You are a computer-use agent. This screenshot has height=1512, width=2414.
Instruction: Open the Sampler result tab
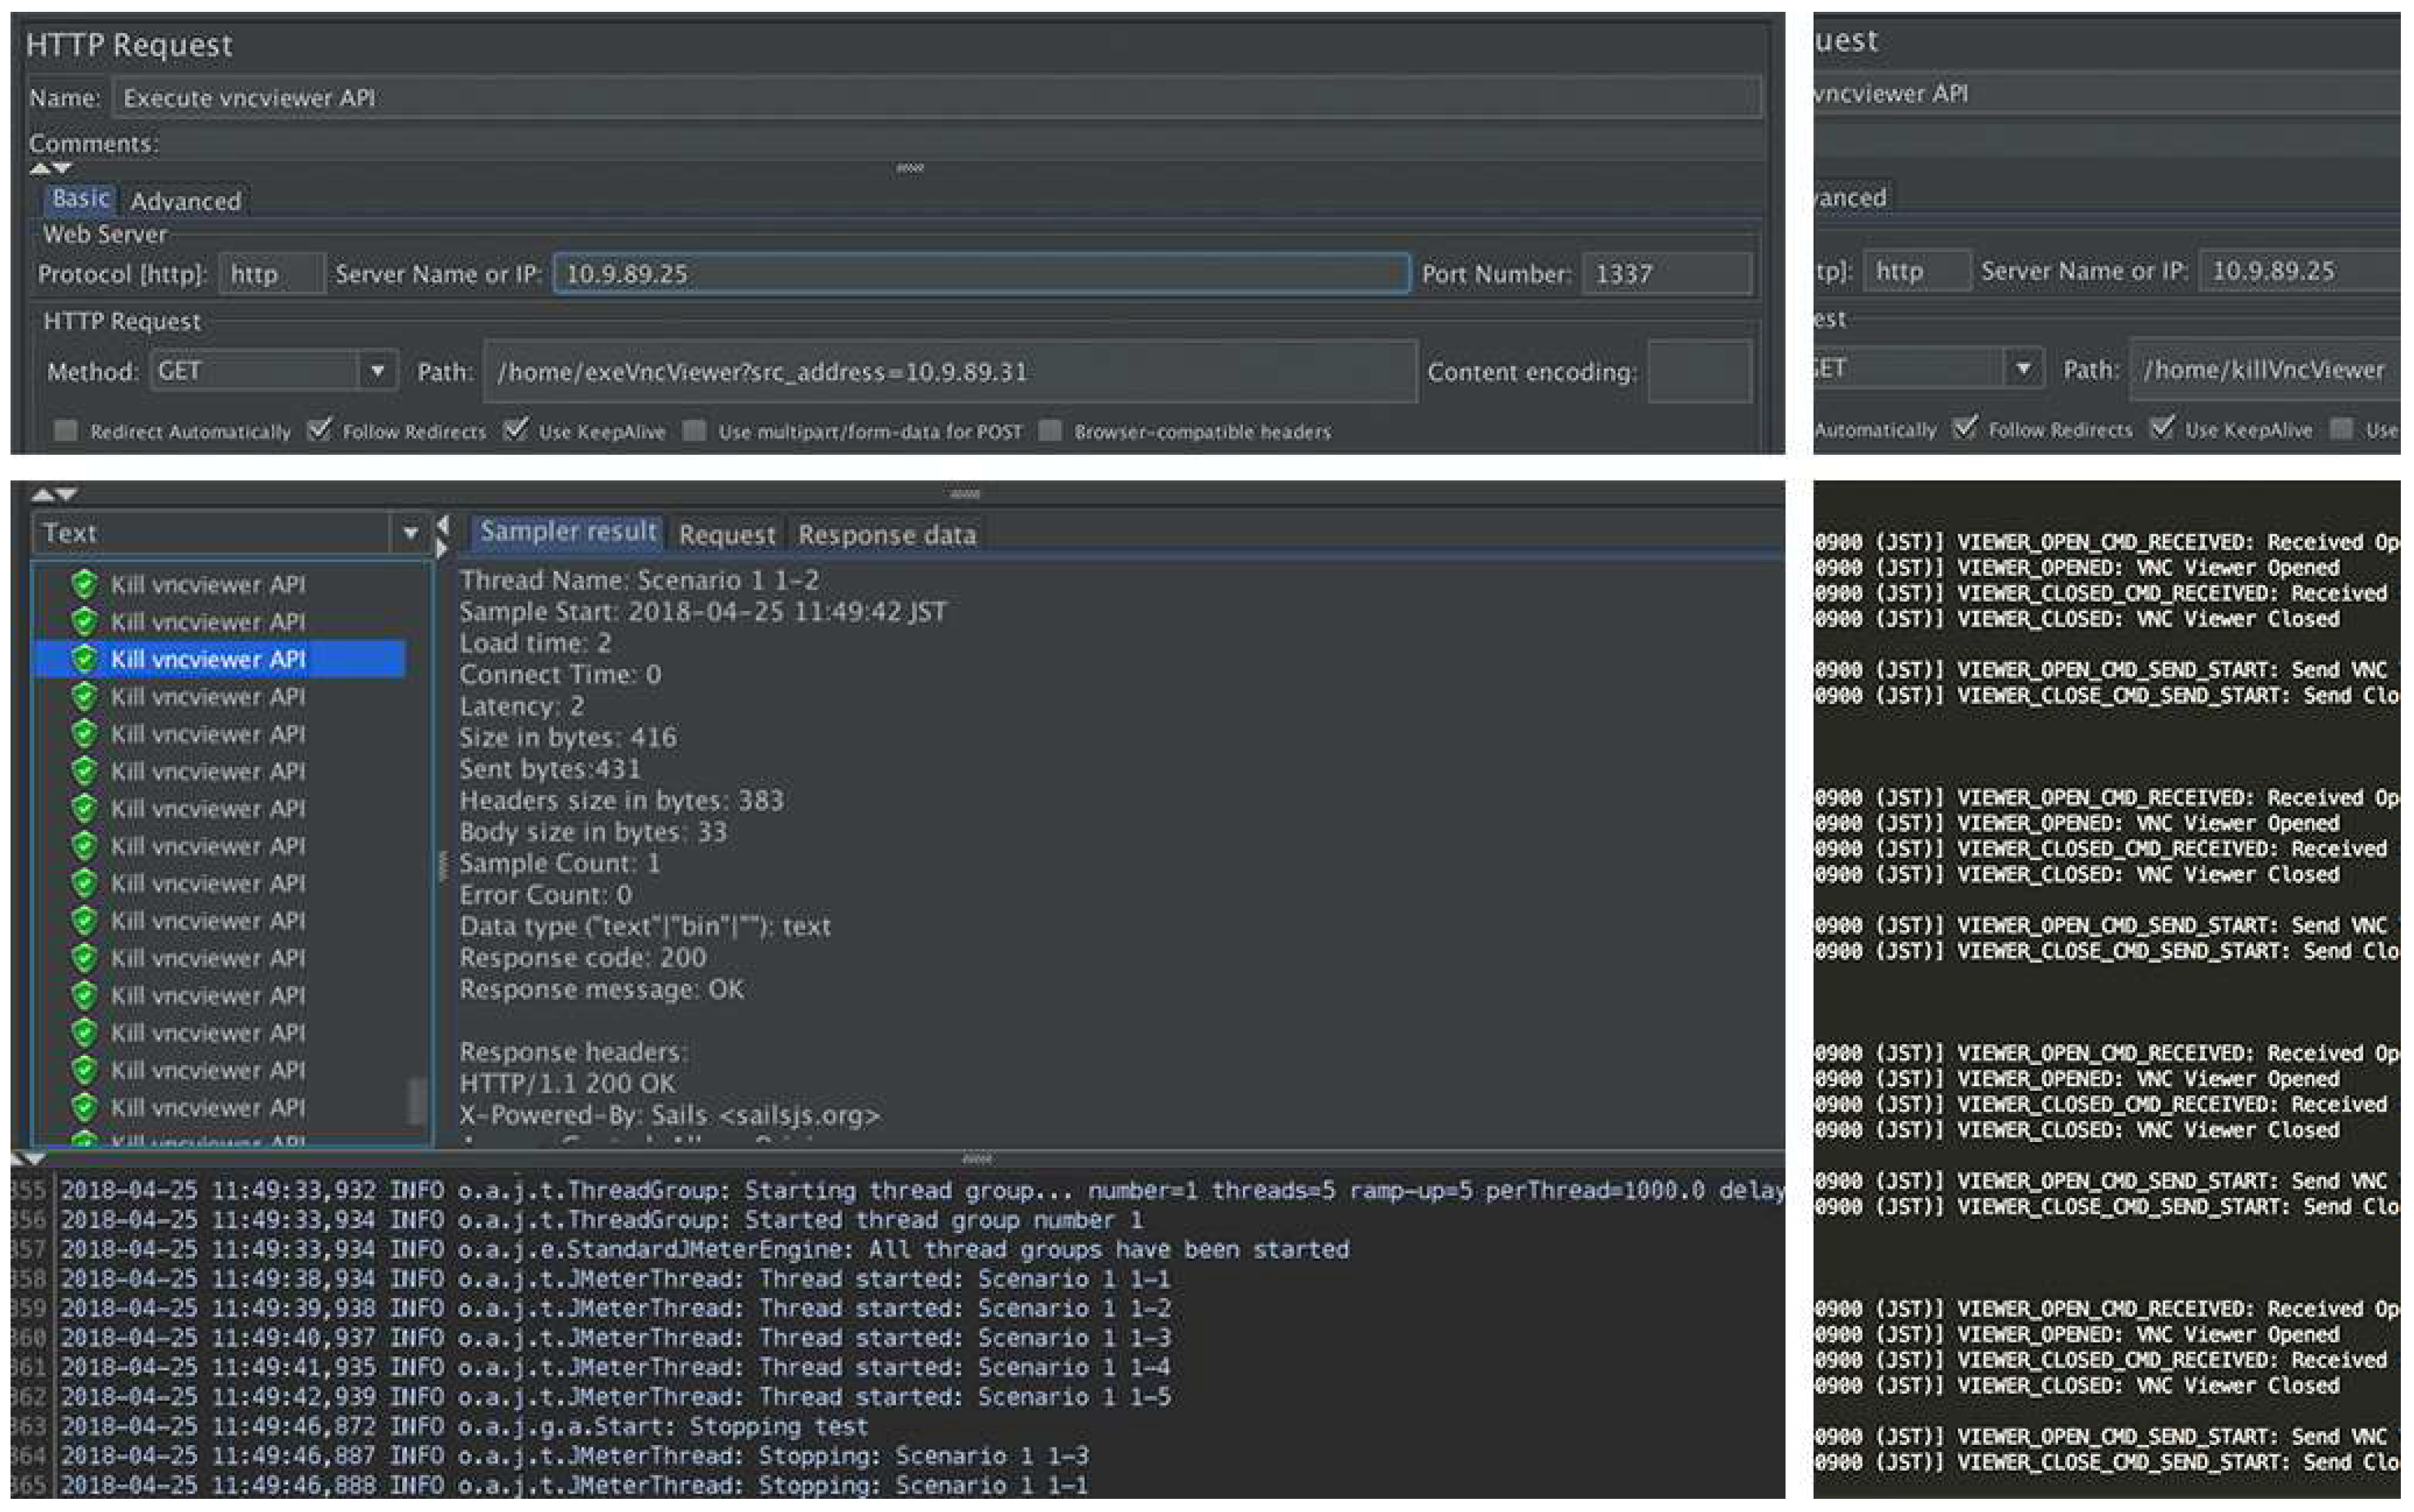click(568, 532)
